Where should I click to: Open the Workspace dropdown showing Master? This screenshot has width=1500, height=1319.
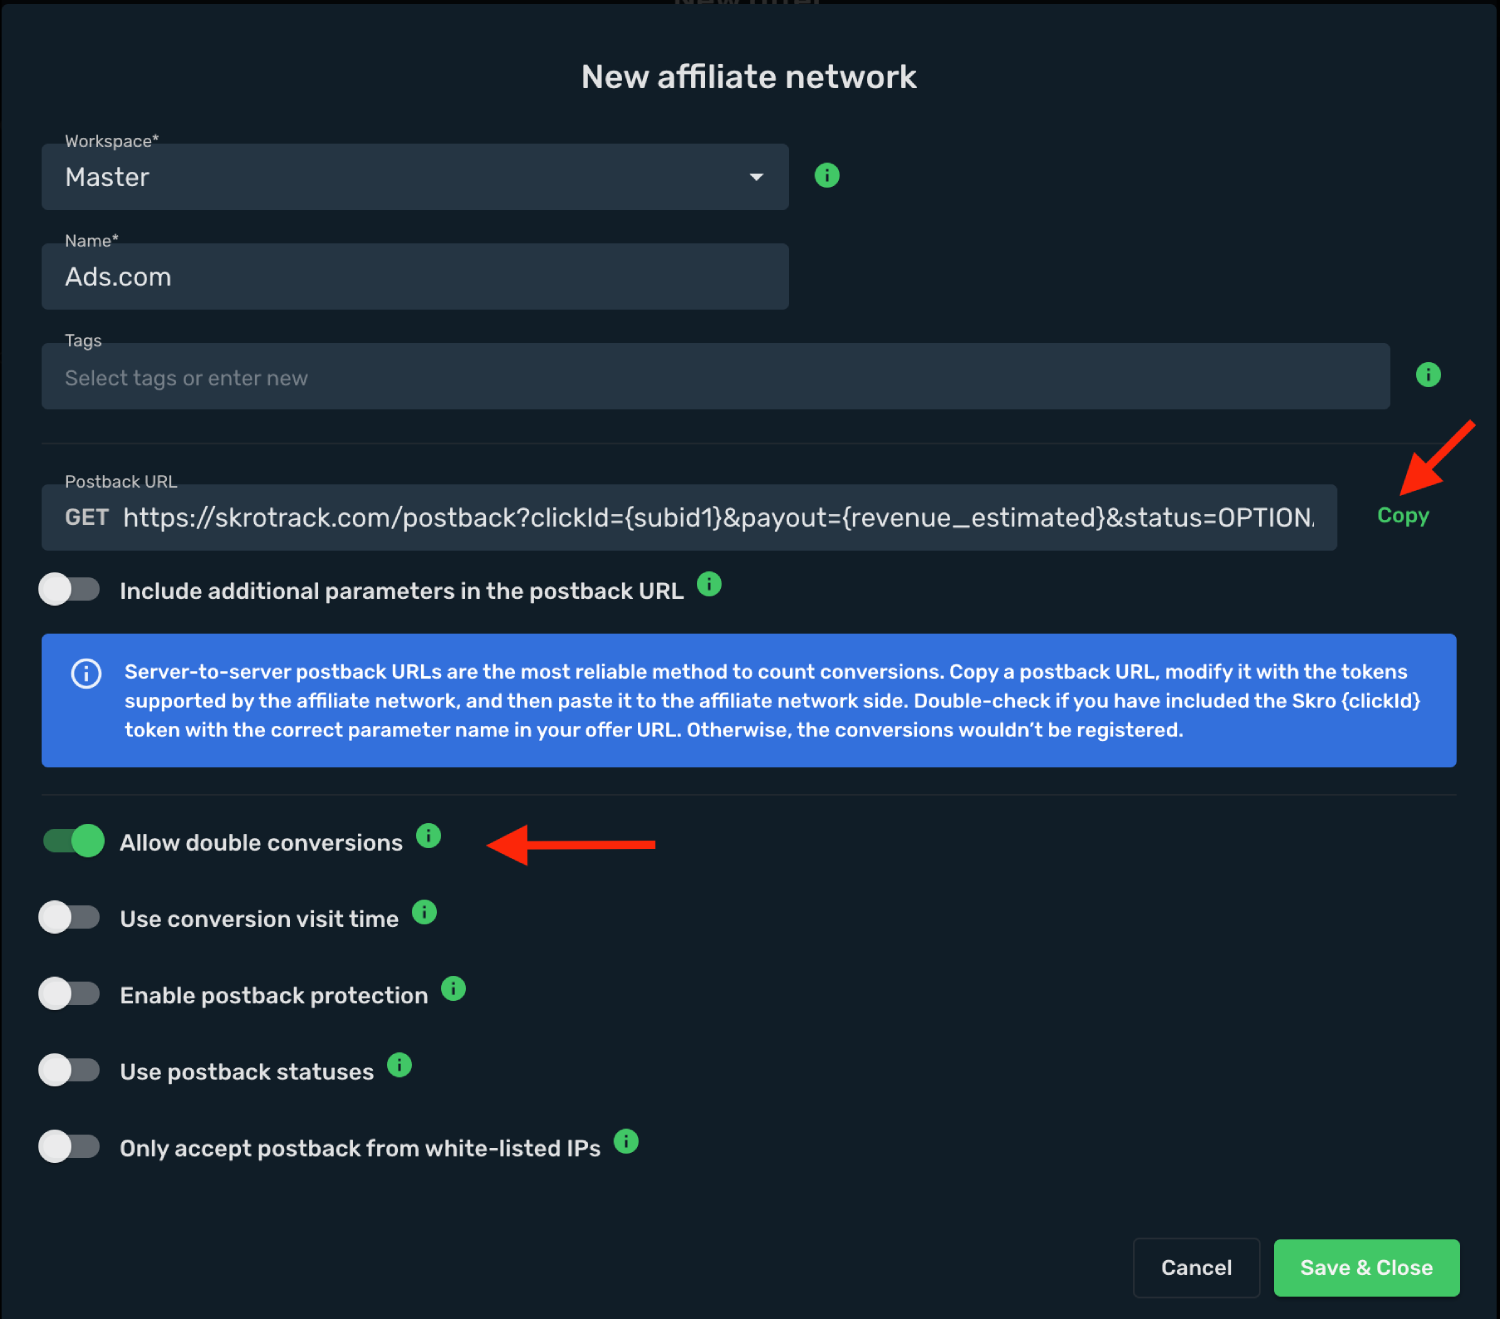(x=415, y=177)
